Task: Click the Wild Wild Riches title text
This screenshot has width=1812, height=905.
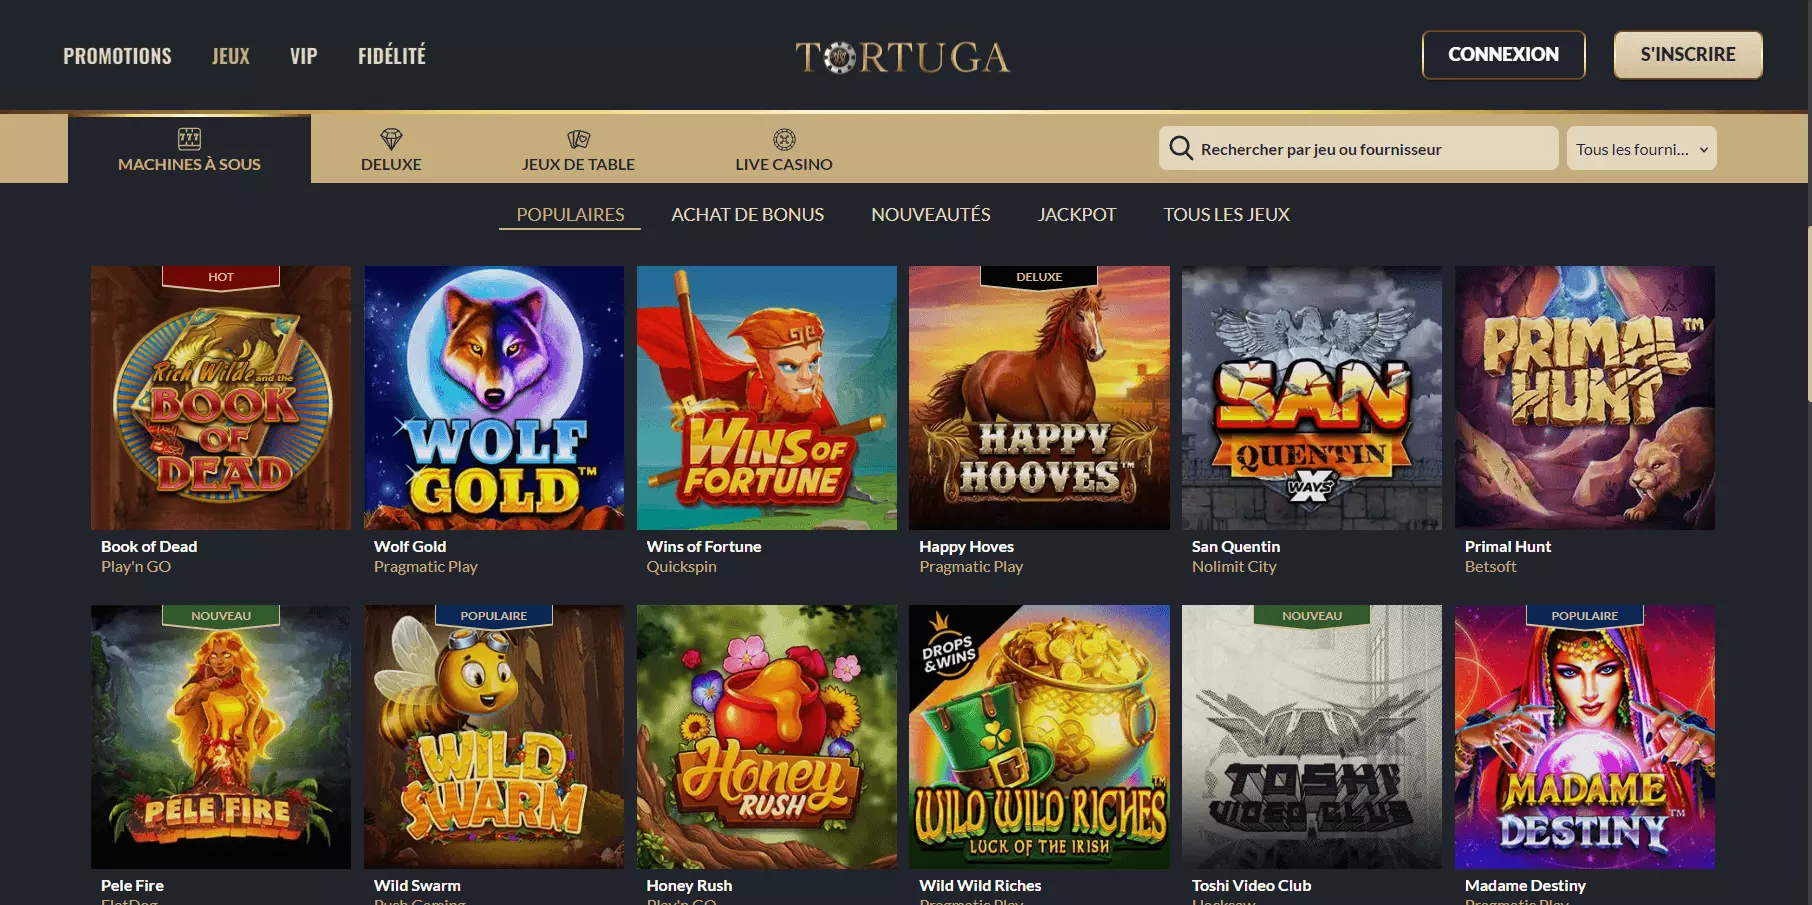Action: point(980,885)
